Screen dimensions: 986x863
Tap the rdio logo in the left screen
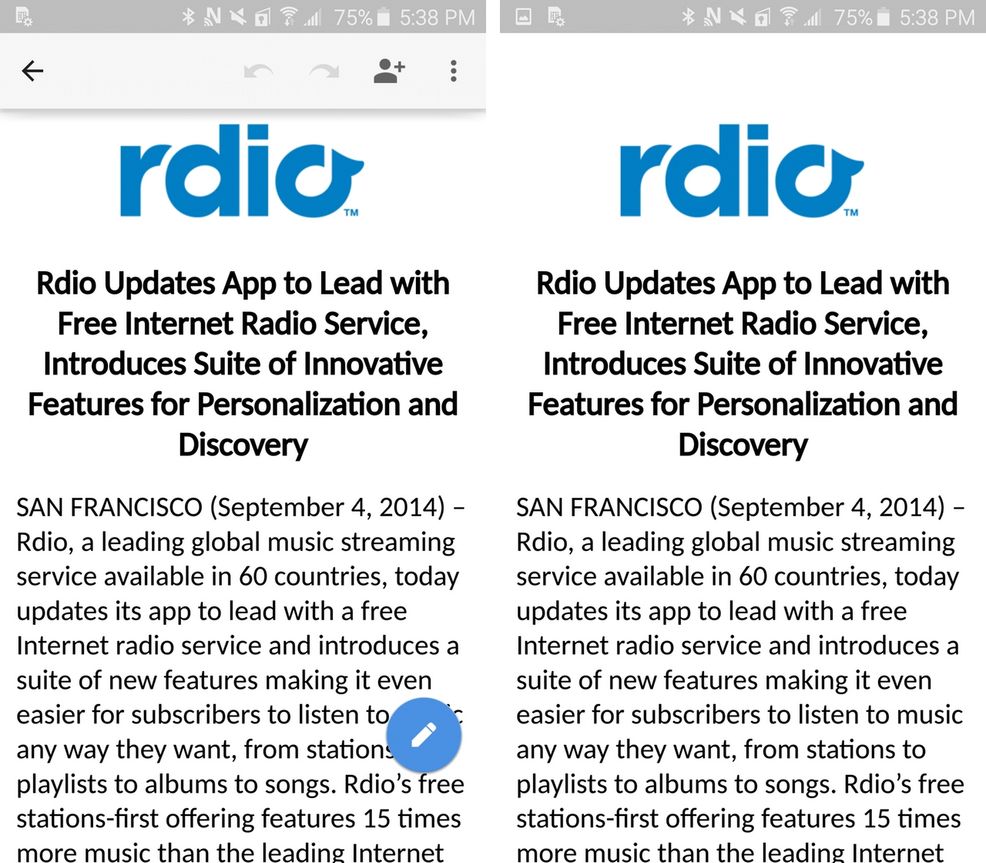[x=241, y=171]
